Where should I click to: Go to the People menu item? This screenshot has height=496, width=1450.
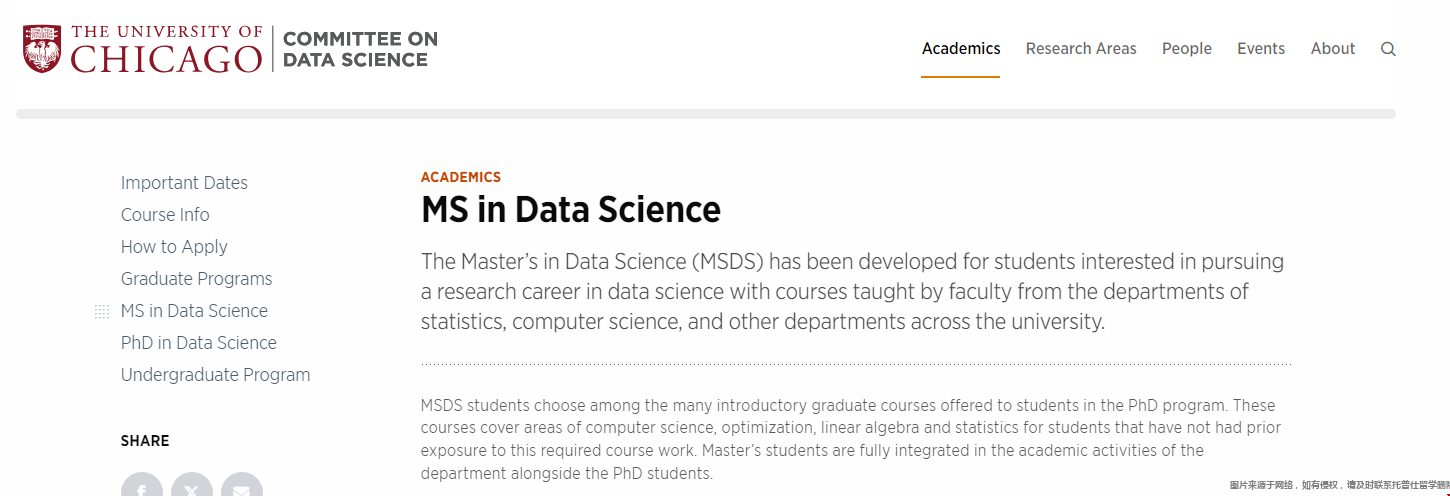click(1187, 48)
